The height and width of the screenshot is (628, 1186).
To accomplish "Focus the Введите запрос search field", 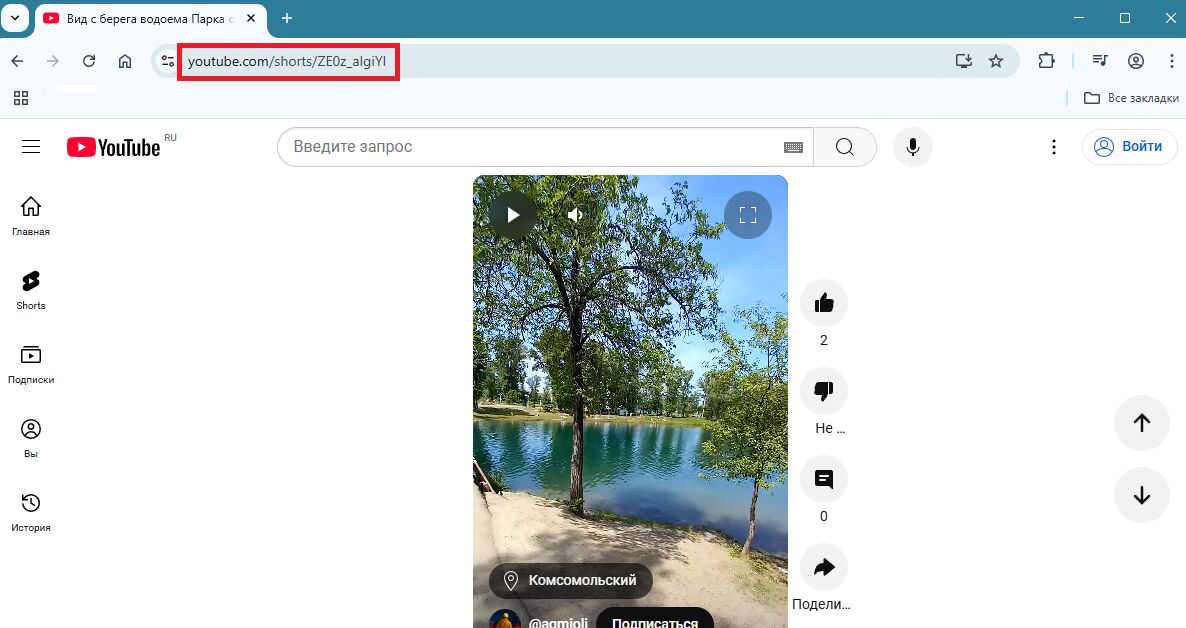I will point(530,147).
